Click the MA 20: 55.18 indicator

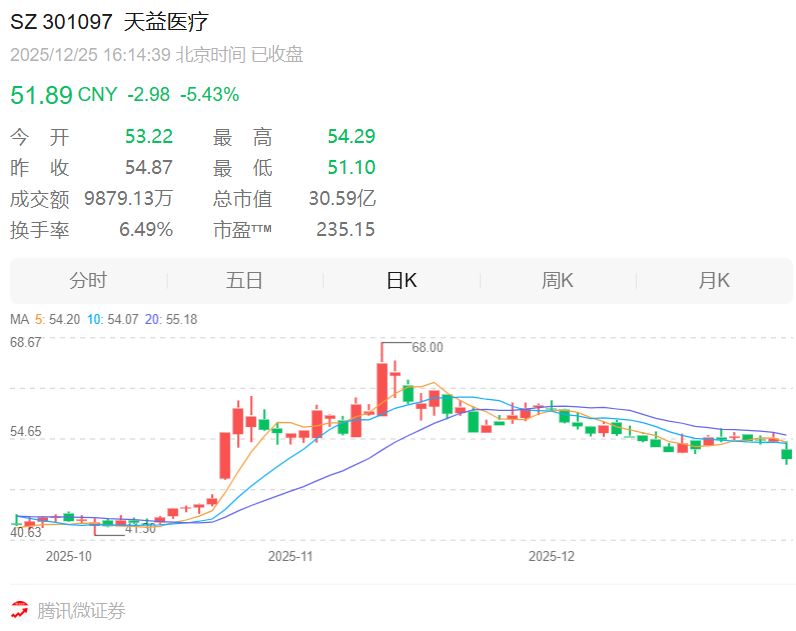171,319
